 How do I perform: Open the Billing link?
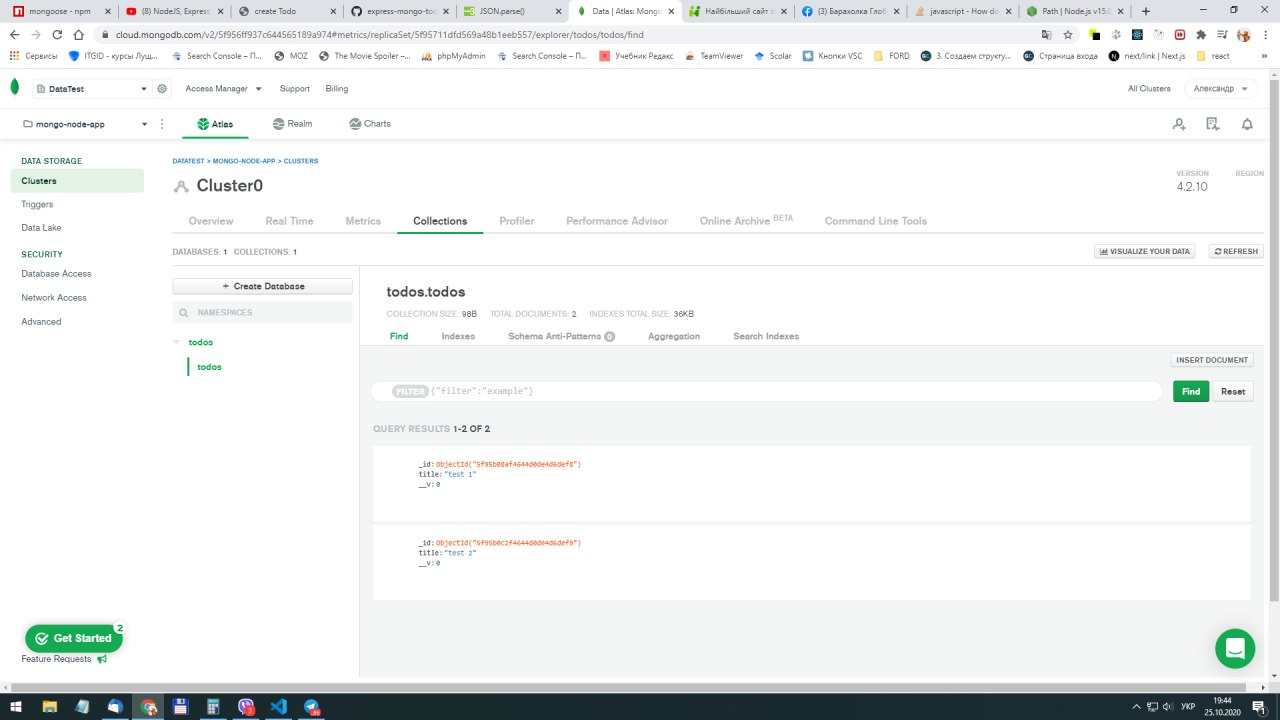(x=337, y=89)
